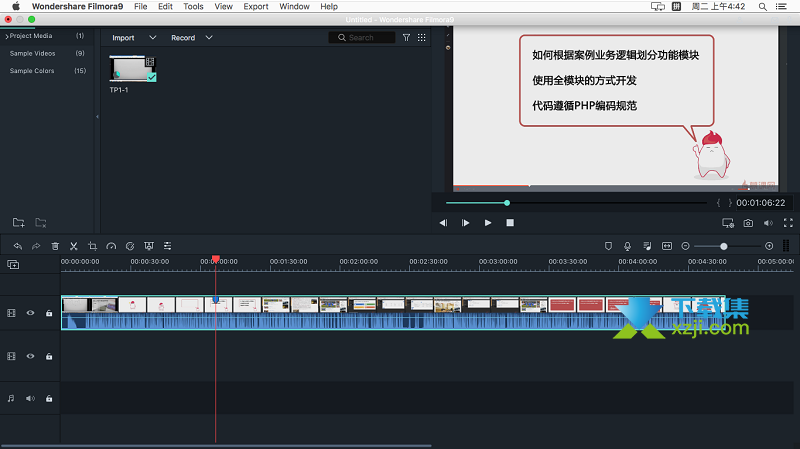This screenshot has width=800, height=449.
Task: Redo the last undone action
Action: tap(36, 246)
